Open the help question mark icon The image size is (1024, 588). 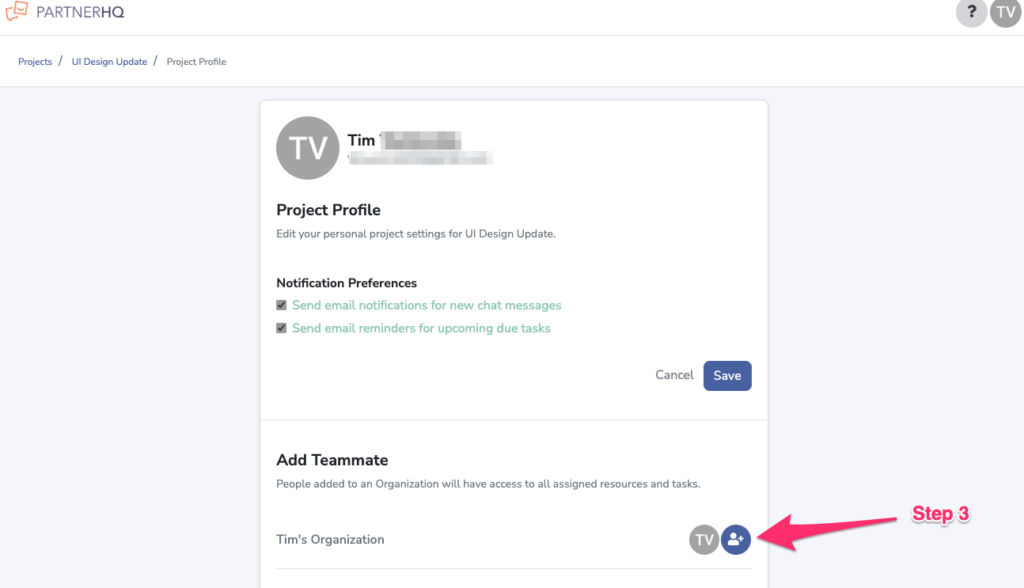point(971,12)
